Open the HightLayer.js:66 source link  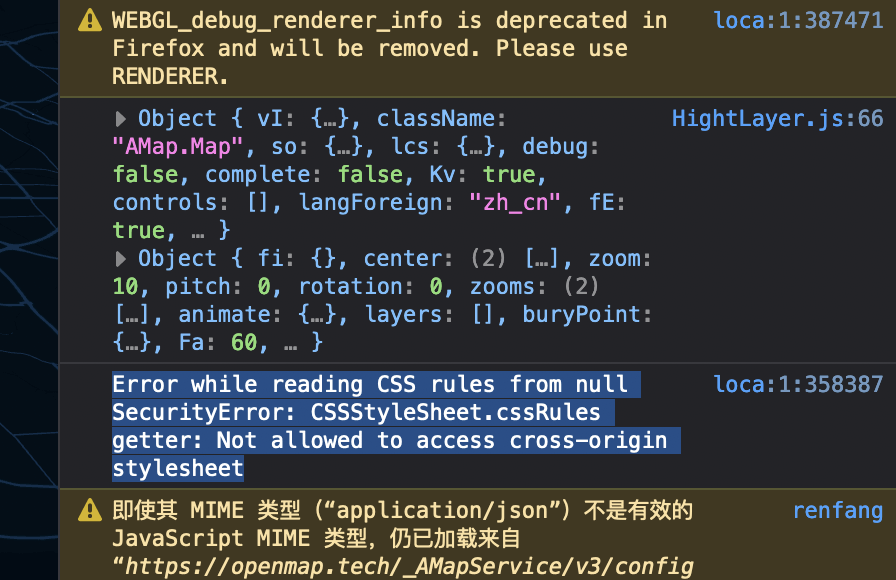777,119
